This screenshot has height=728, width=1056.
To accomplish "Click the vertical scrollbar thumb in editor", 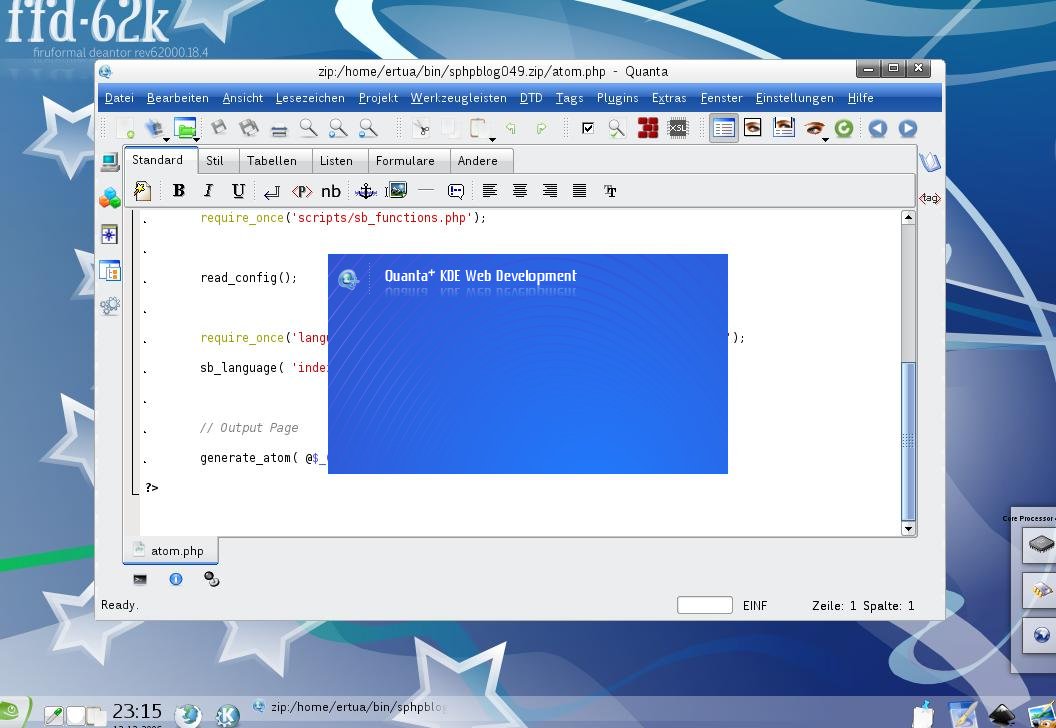I will click(x=908, y=441).
